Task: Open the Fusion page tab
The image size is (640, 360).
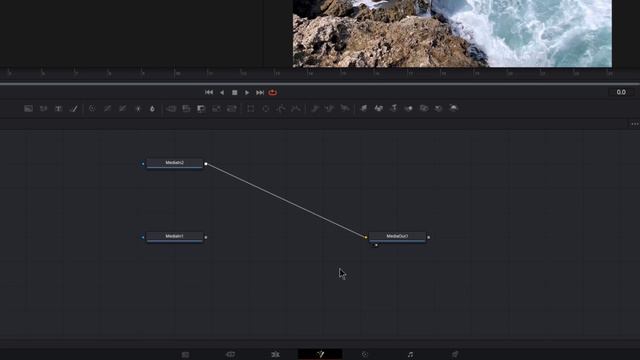Action: (x=320, y=354)
